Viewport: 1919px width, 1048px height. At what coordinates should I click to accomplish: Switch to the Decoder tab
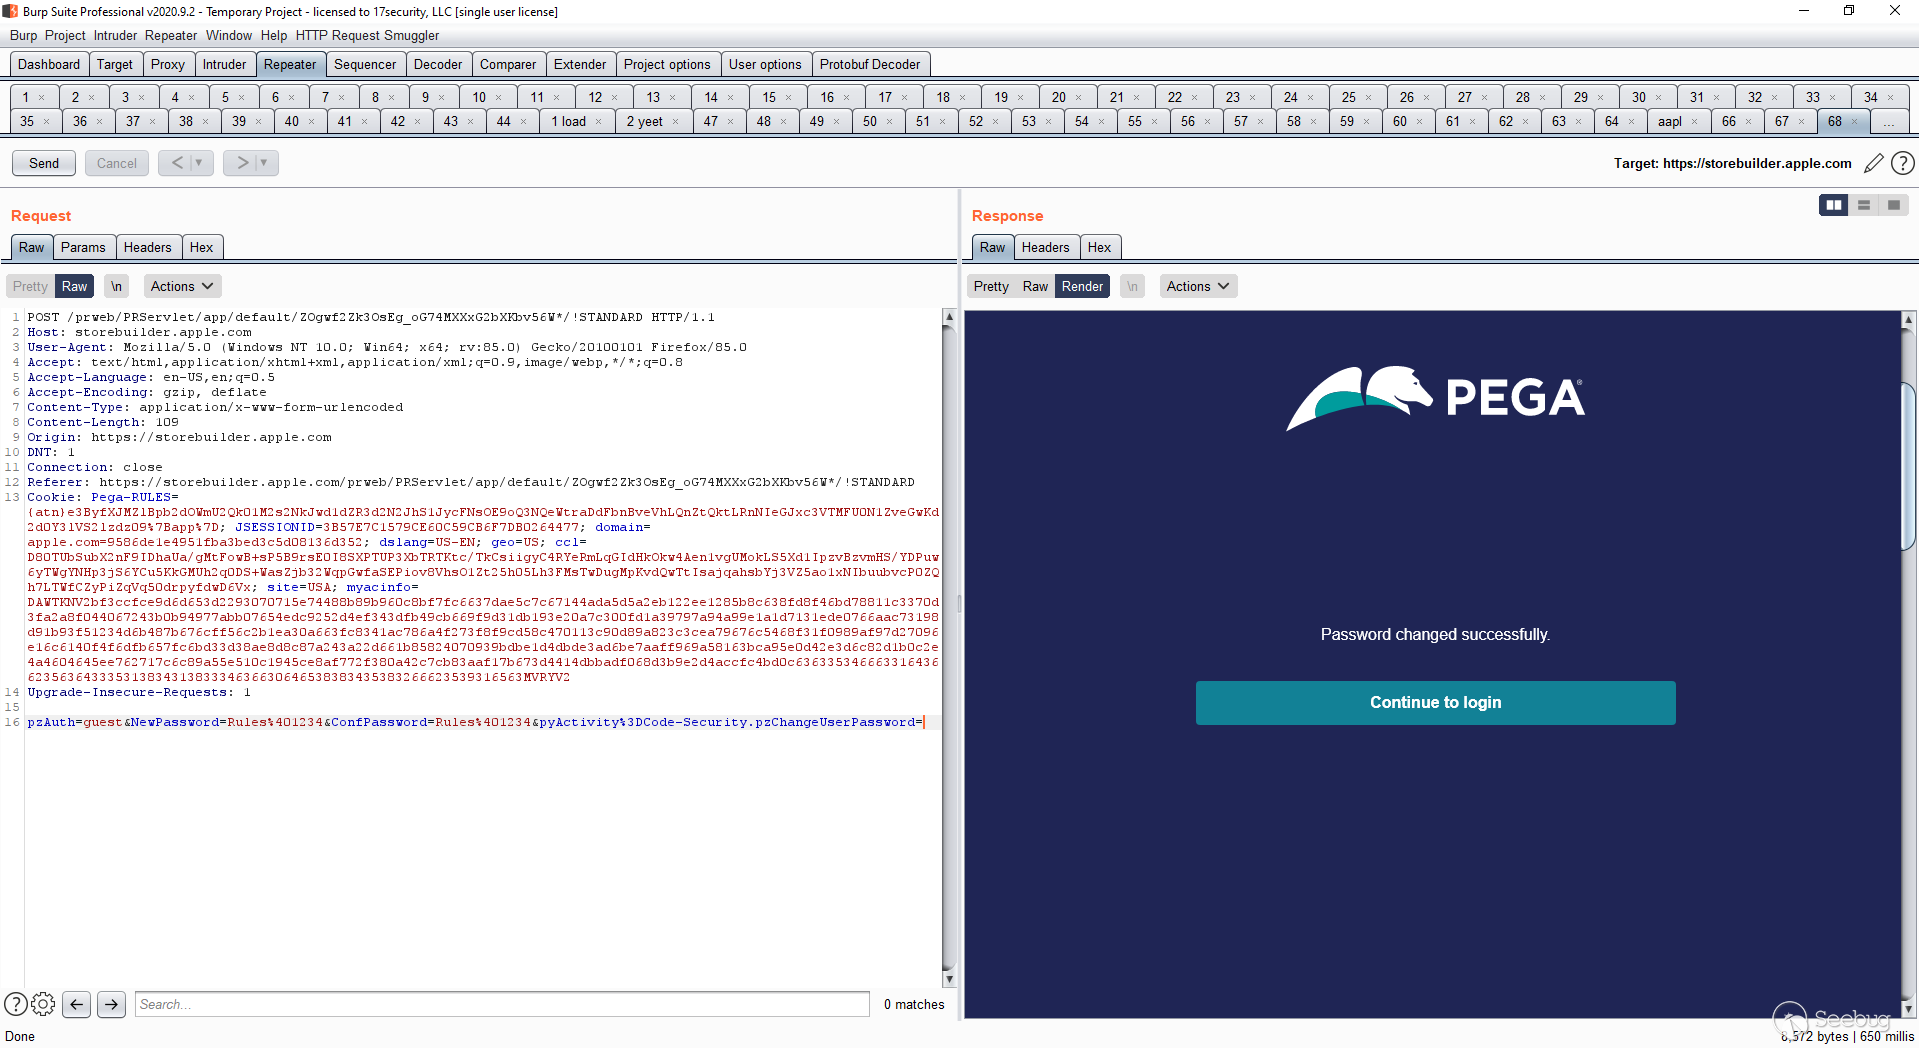pyautogui.click(x=438, y=64)
